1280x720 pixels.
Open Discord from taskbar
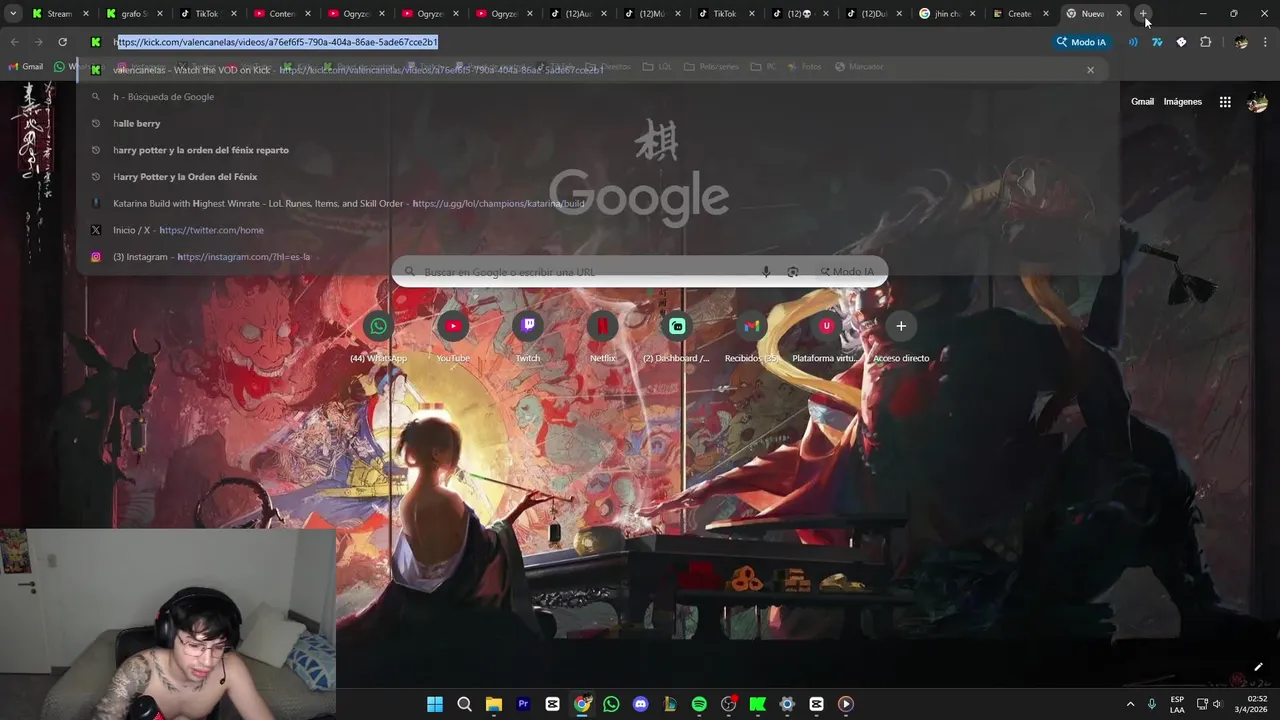(x=640, y=704)
